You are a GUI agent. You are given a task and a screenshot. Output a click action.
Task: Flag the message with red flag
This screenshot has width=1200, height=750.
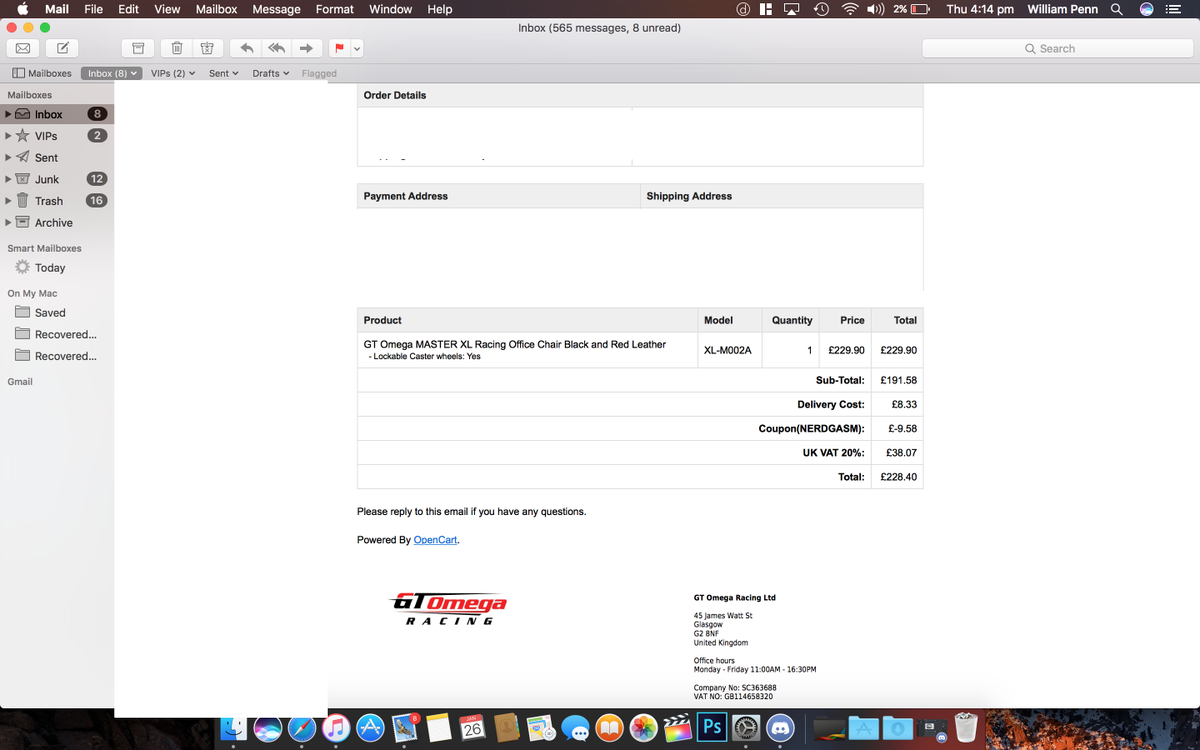tap(337, 47)
